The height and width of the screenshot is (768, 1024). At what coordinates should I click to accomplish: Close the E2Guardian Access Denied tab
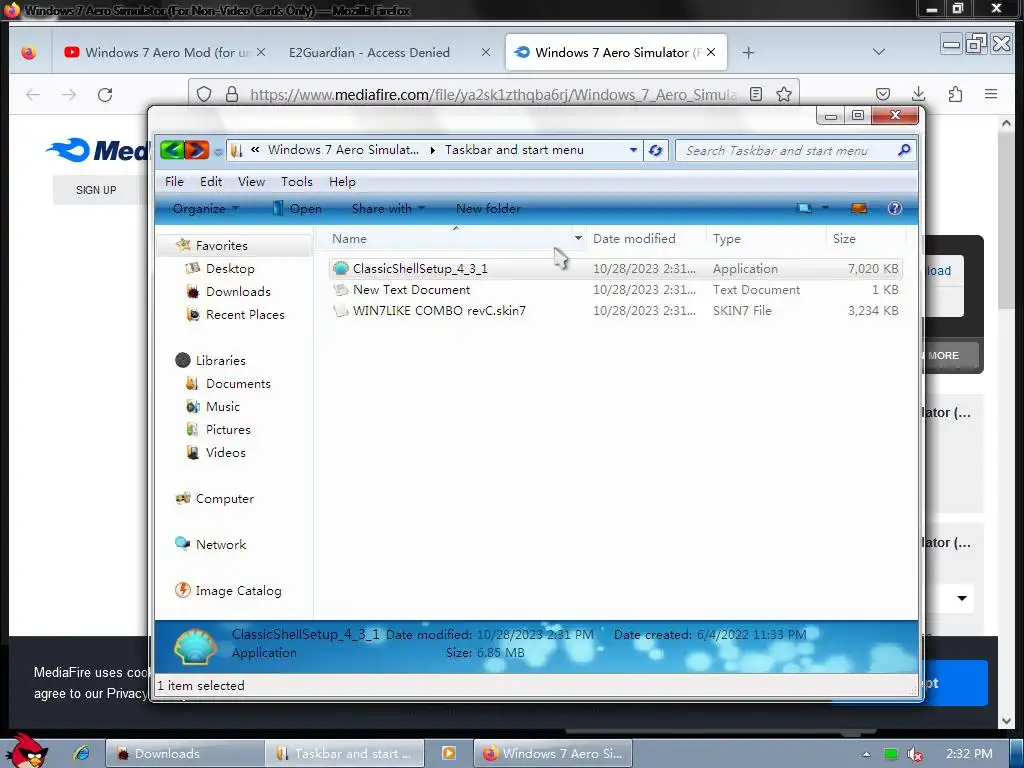[x=485, y=52]
